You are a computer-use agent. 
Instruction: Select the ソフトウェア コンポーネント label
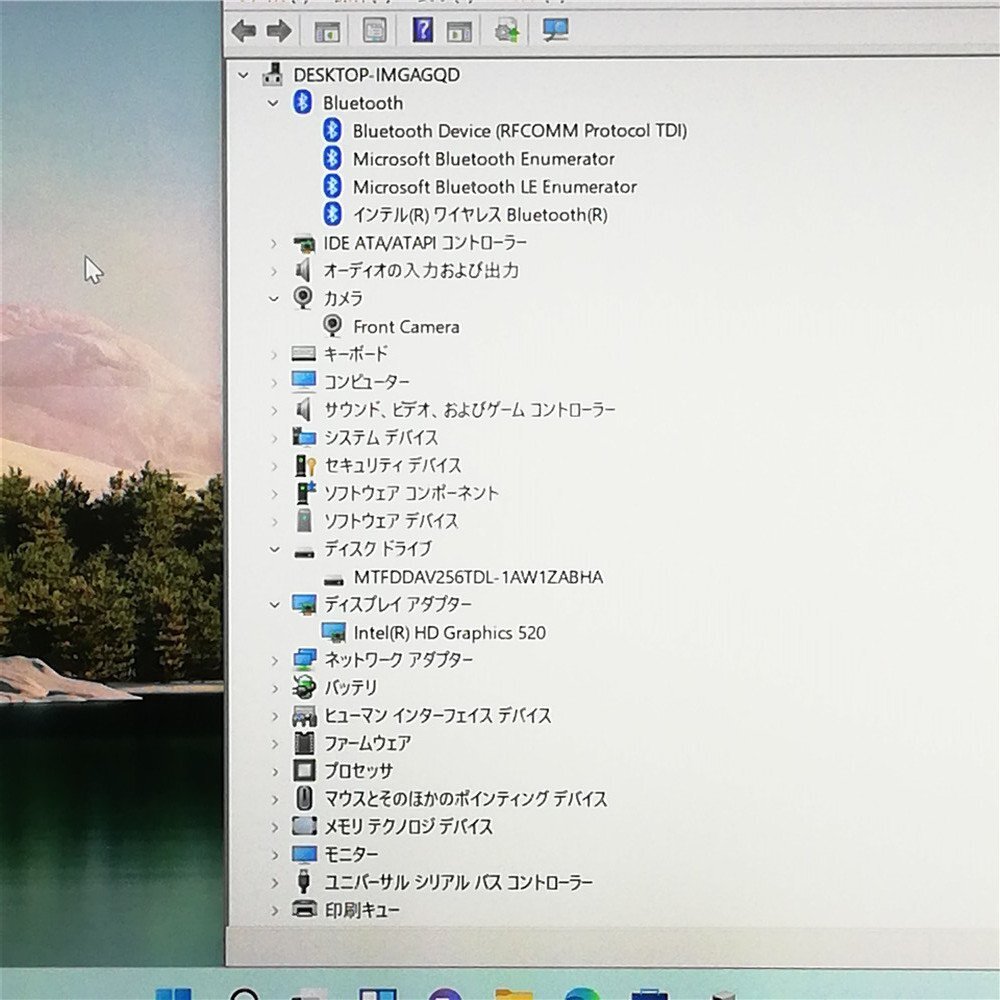411,494
